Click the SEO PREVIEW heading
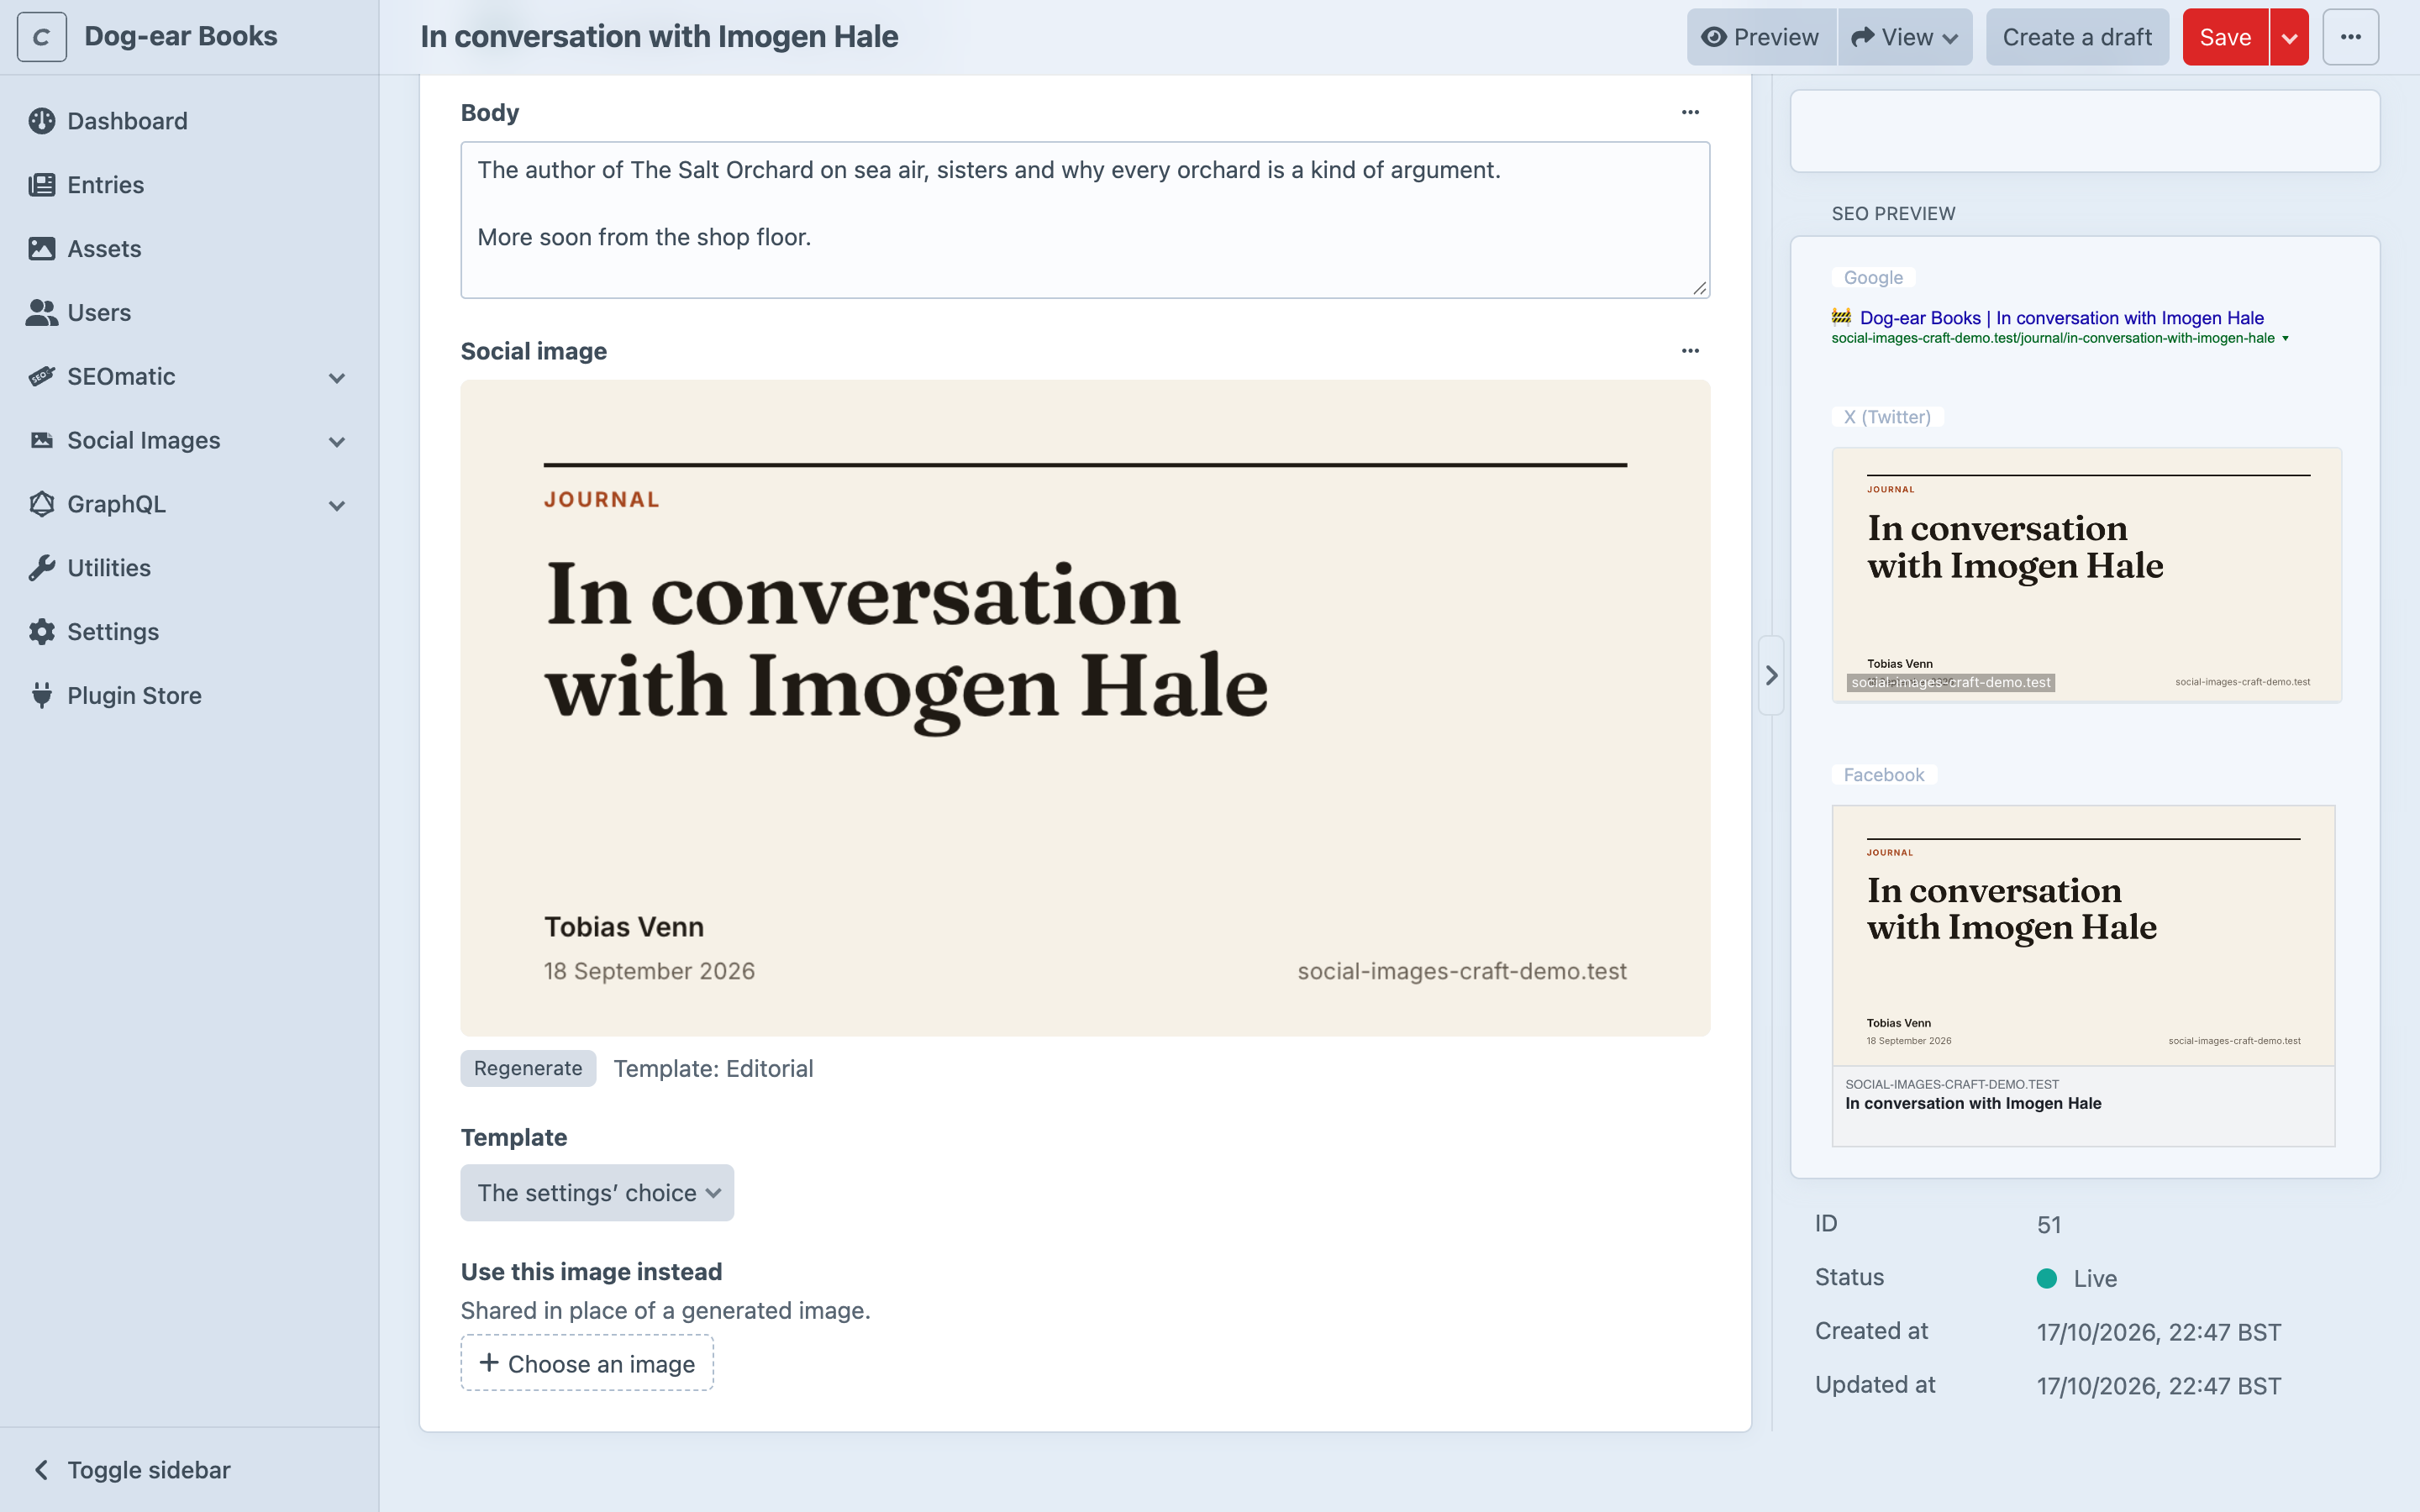Image resolution: width=2420 pixels, height=1512 pixels. pyautogui.click(x=1893, y=214)
